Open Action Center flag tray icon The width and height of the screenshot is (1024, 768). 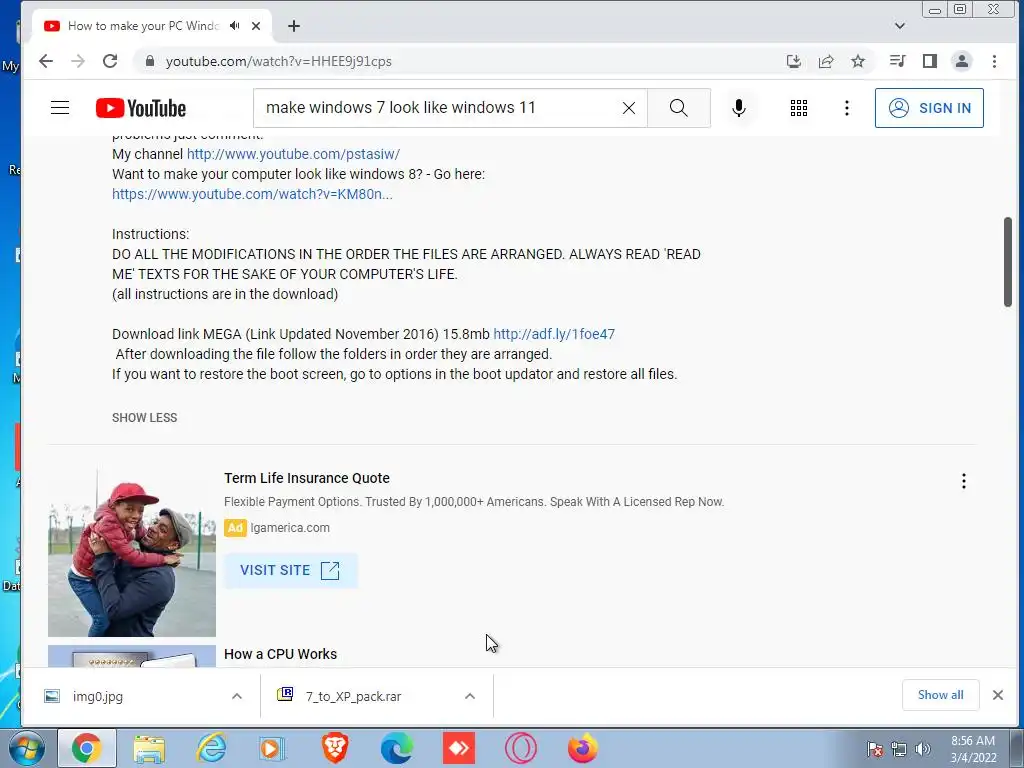tap(875, 749)
